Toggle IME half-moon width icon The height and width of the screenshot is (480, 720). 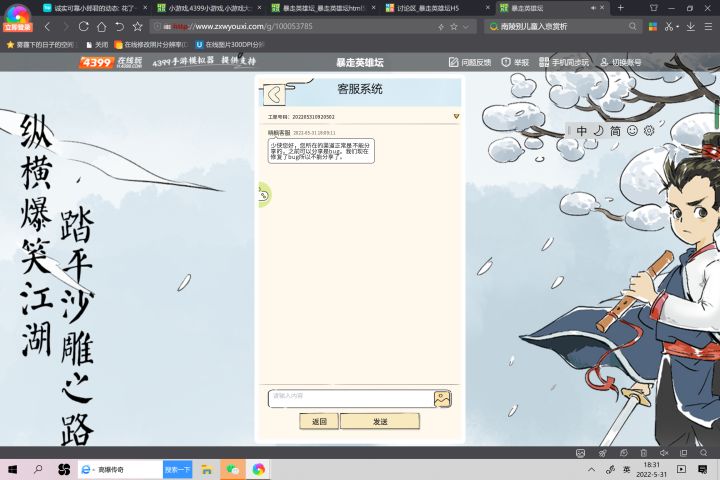[x=598, y=131]
